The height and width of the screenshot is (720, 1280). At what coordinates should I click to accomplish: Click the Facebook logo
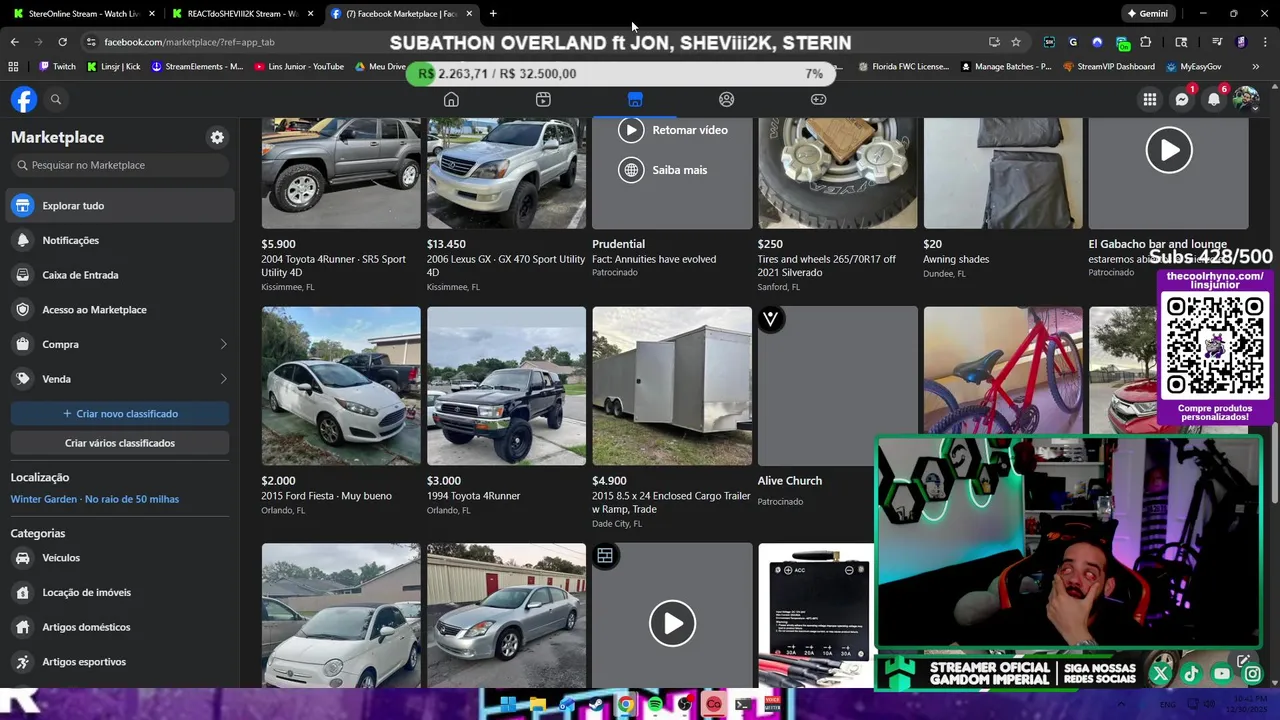coord(24,99)
